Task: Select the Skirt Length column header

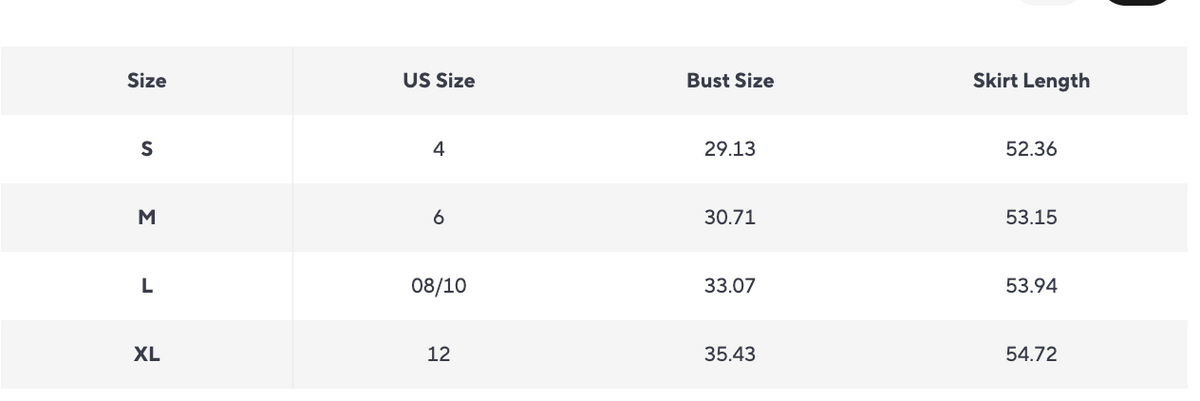Action: [x=1031, y=81]
